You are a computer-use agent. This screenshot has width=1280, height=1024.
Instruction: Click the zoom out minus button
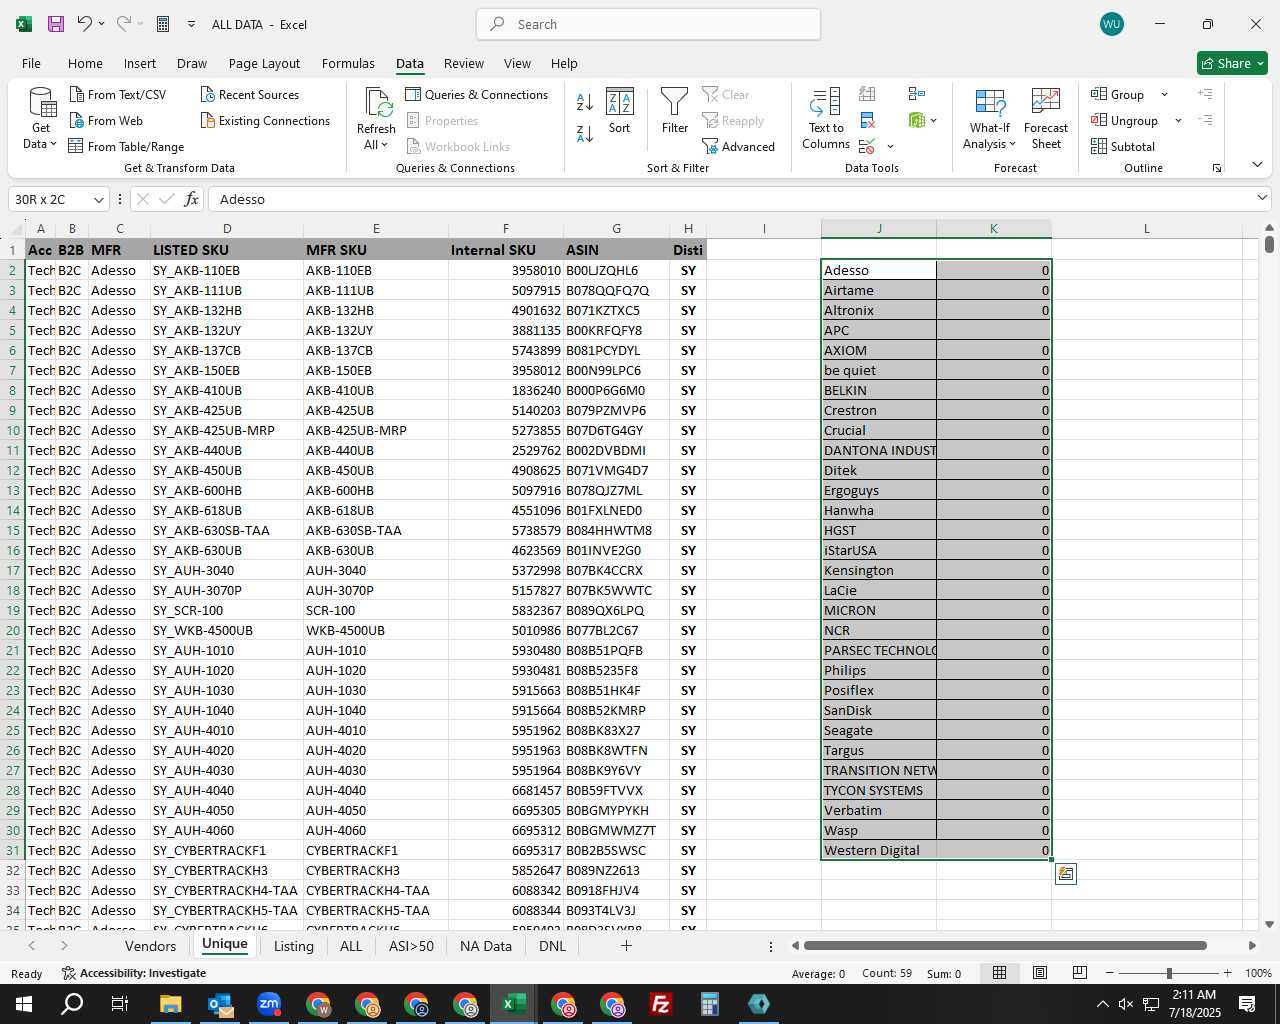1109,973
